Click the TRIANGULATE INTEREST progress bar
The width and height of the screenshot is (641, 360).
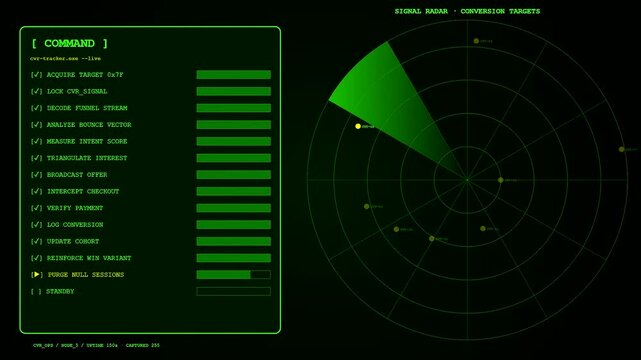233,158
